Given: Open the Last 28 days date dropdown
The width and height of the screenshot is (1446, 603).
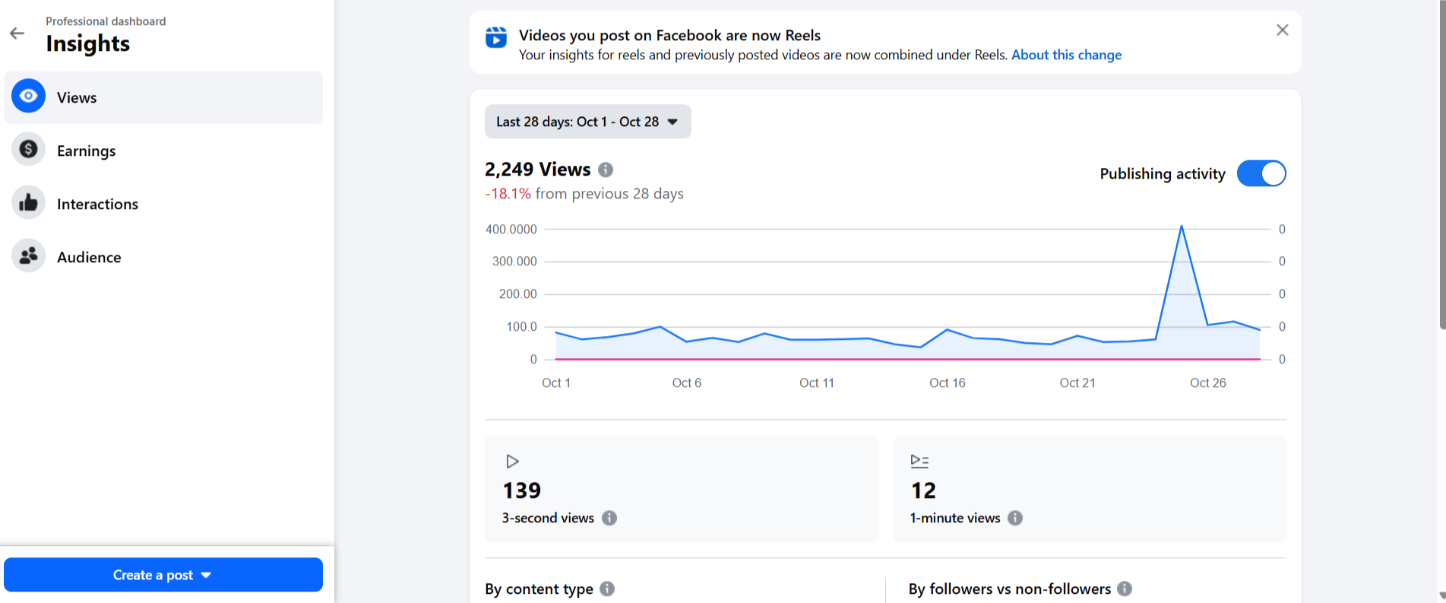Looking at the screenshot, I should (588, 121).
